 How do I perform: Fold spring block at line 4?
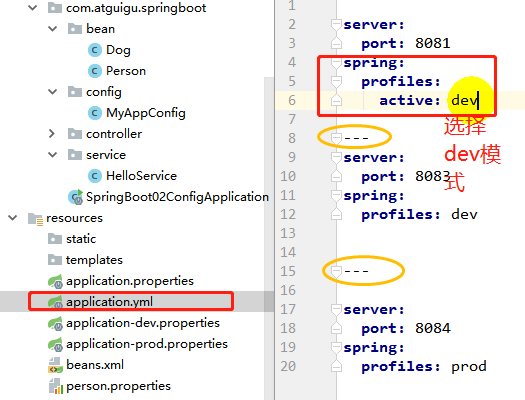pyautogui.click(x=336, y=63)
